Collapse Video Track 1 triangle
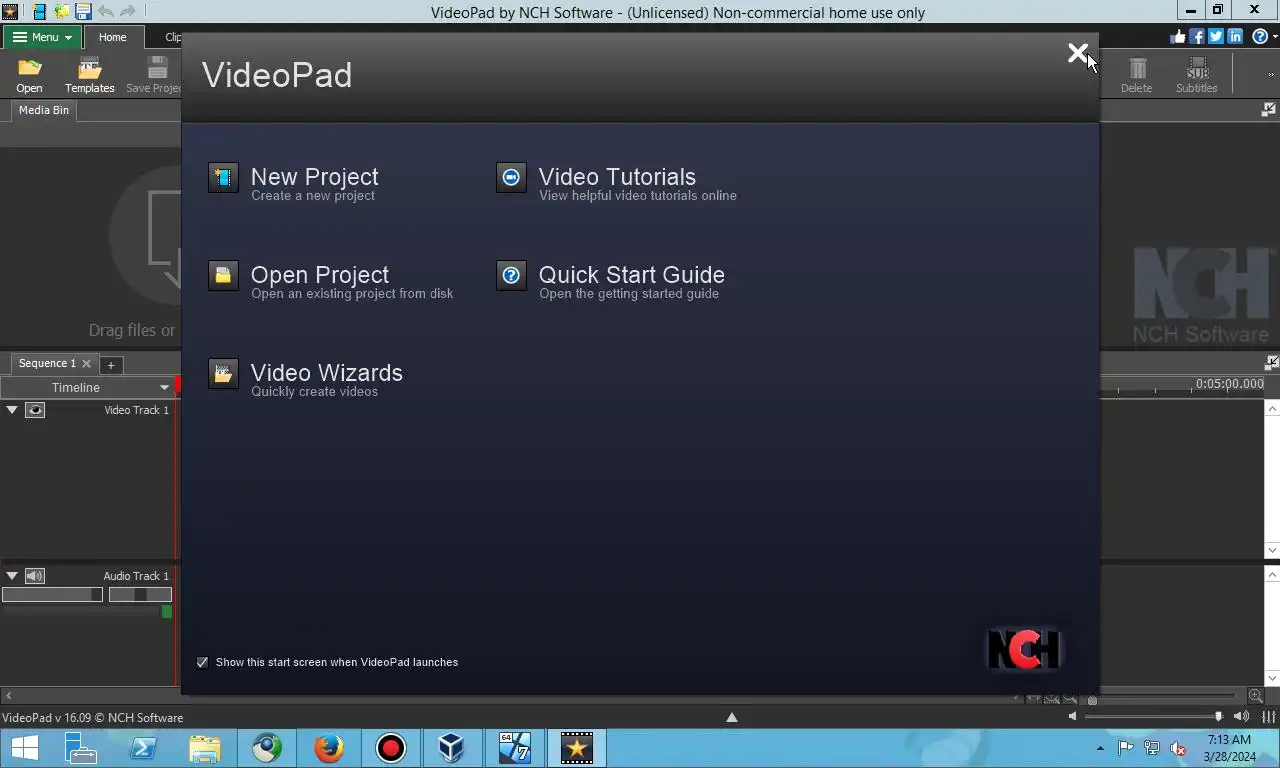 (12, 410)
